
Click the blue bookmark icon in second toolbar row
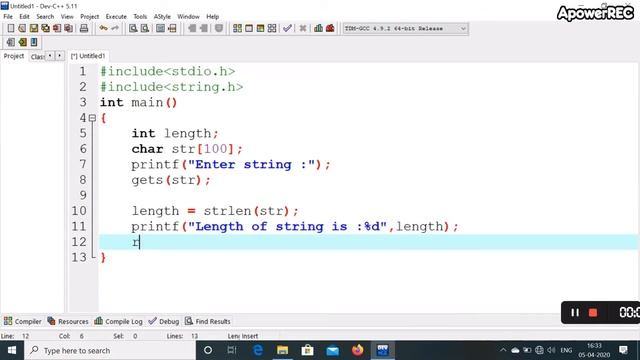[33, 42]
